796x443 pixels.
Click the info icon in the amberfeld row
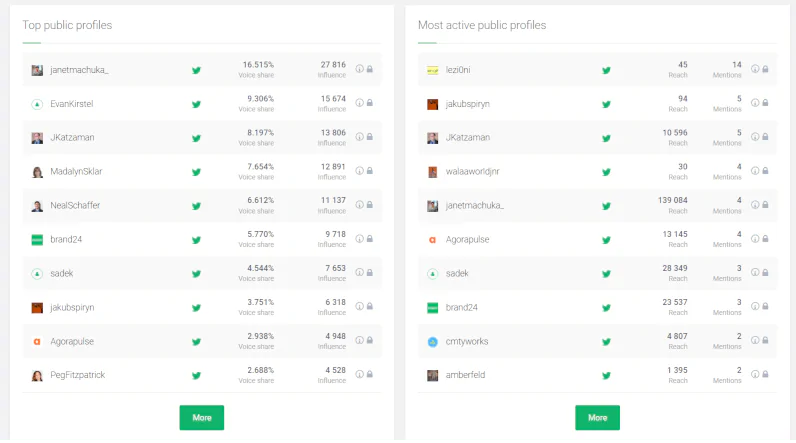(755, 375)
